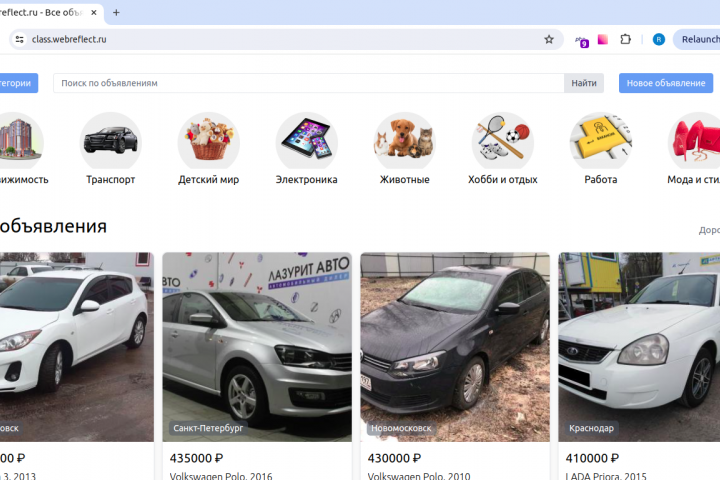This screenshot has height=480, width=720.
Task: Open the Детский мир toy basket icon
Action: 208,141
